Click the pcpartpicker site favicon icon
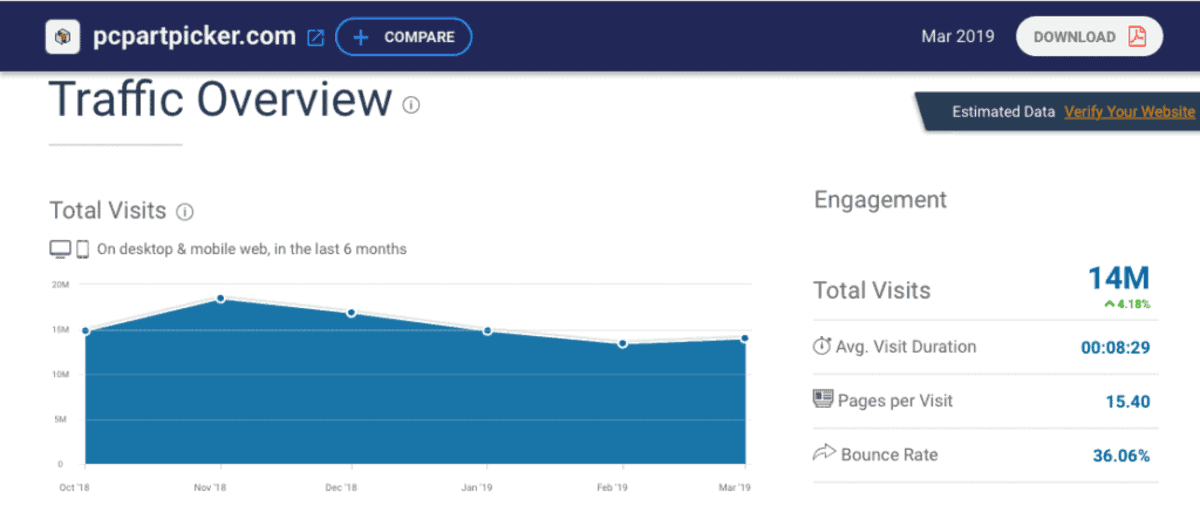 [x=62, y=37]
